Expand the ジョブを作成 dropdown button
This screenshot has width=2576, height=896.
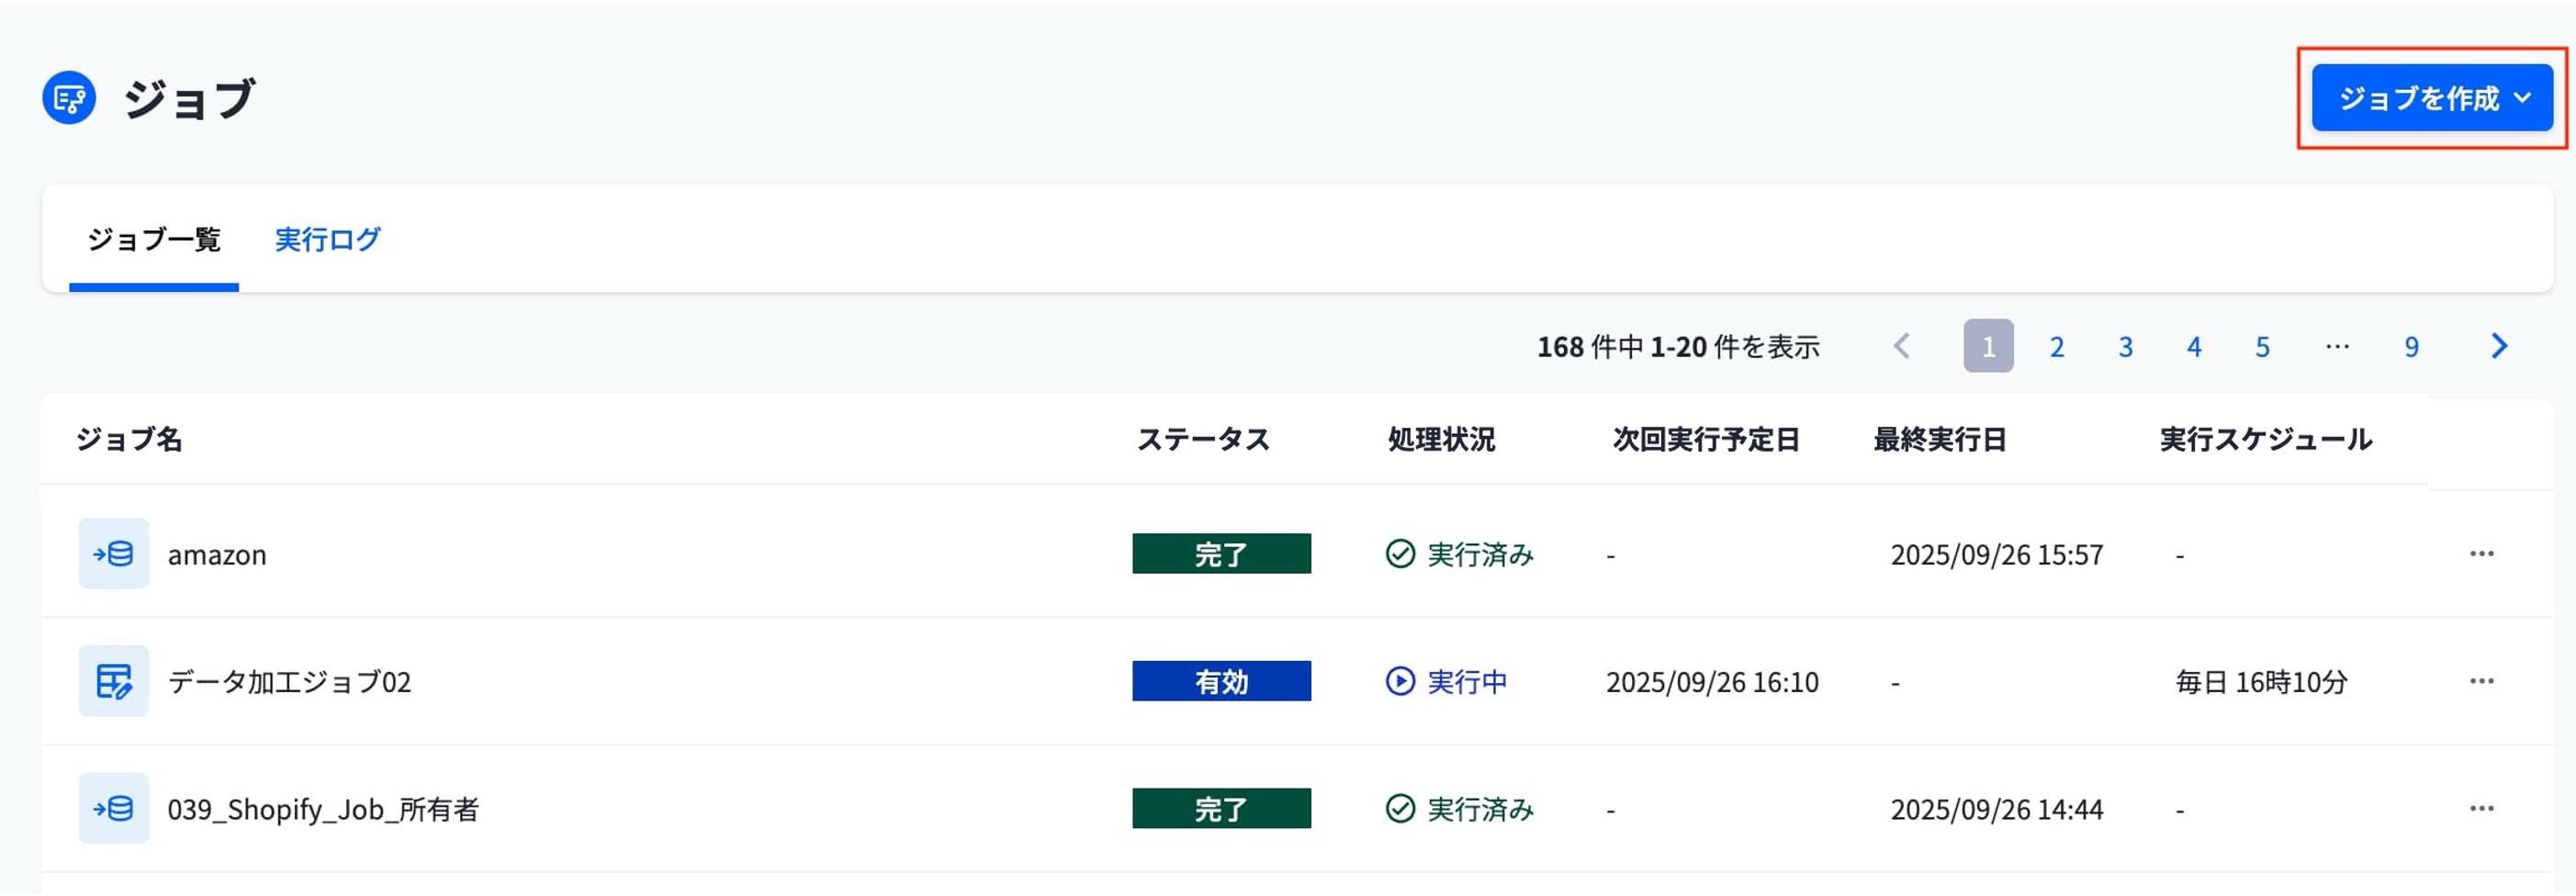point(2432,98)
